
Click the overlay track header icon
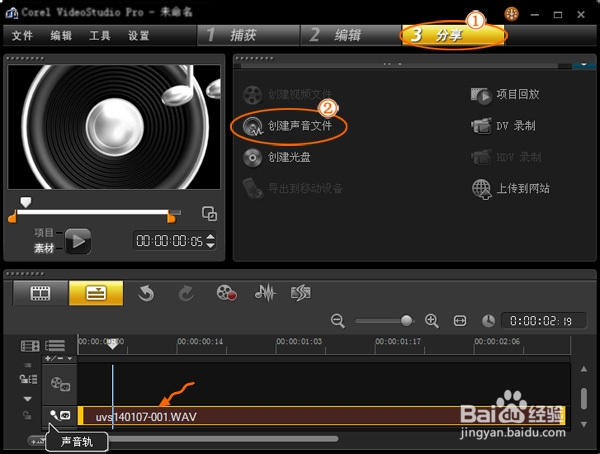(x=60, y=384)
